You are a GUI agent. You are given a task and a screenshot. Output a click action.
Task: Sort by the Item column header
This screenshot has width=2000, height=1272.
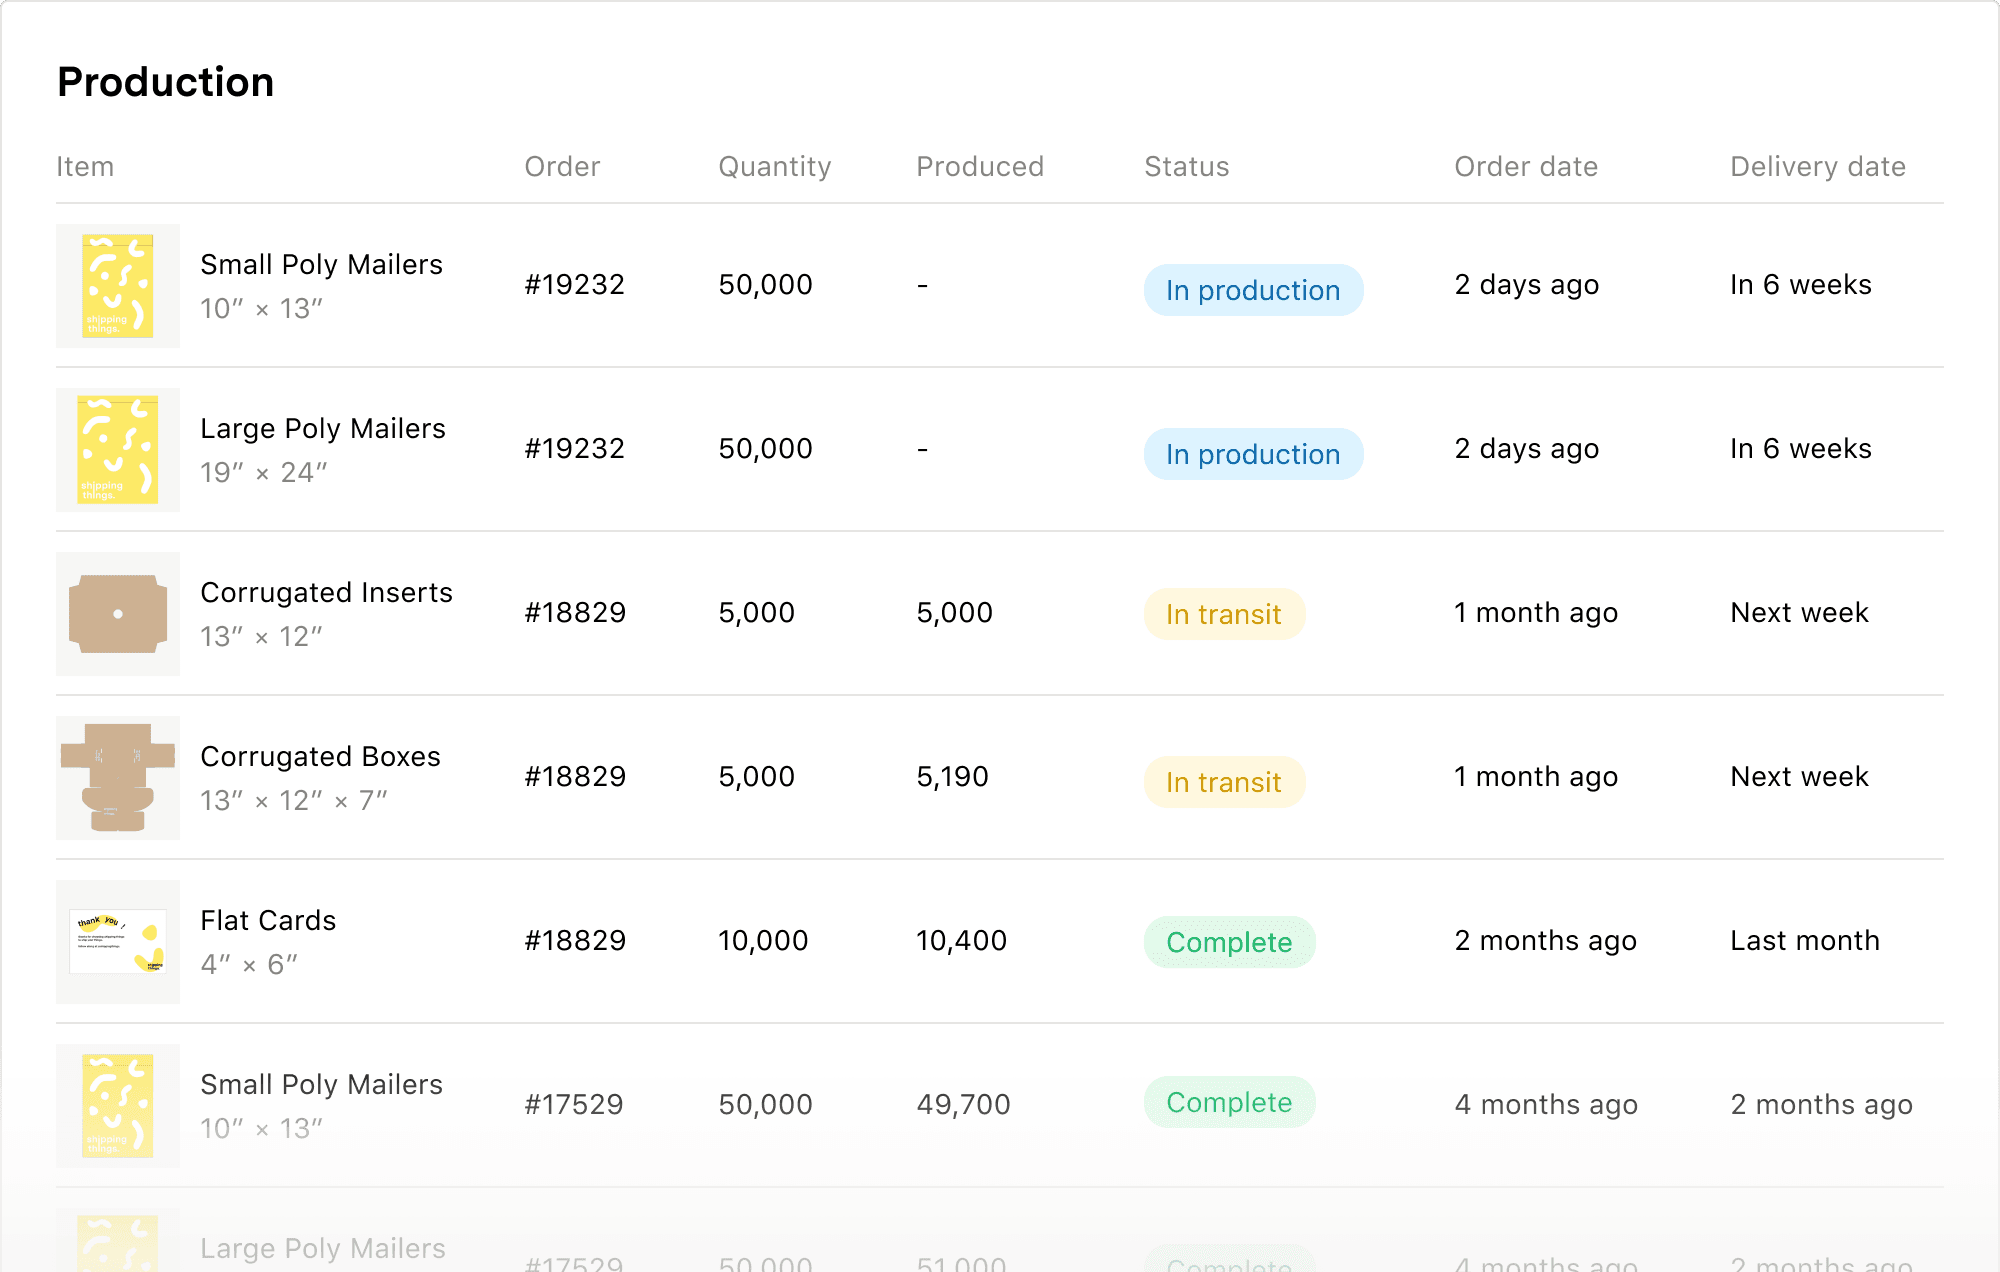coord(85,166)
